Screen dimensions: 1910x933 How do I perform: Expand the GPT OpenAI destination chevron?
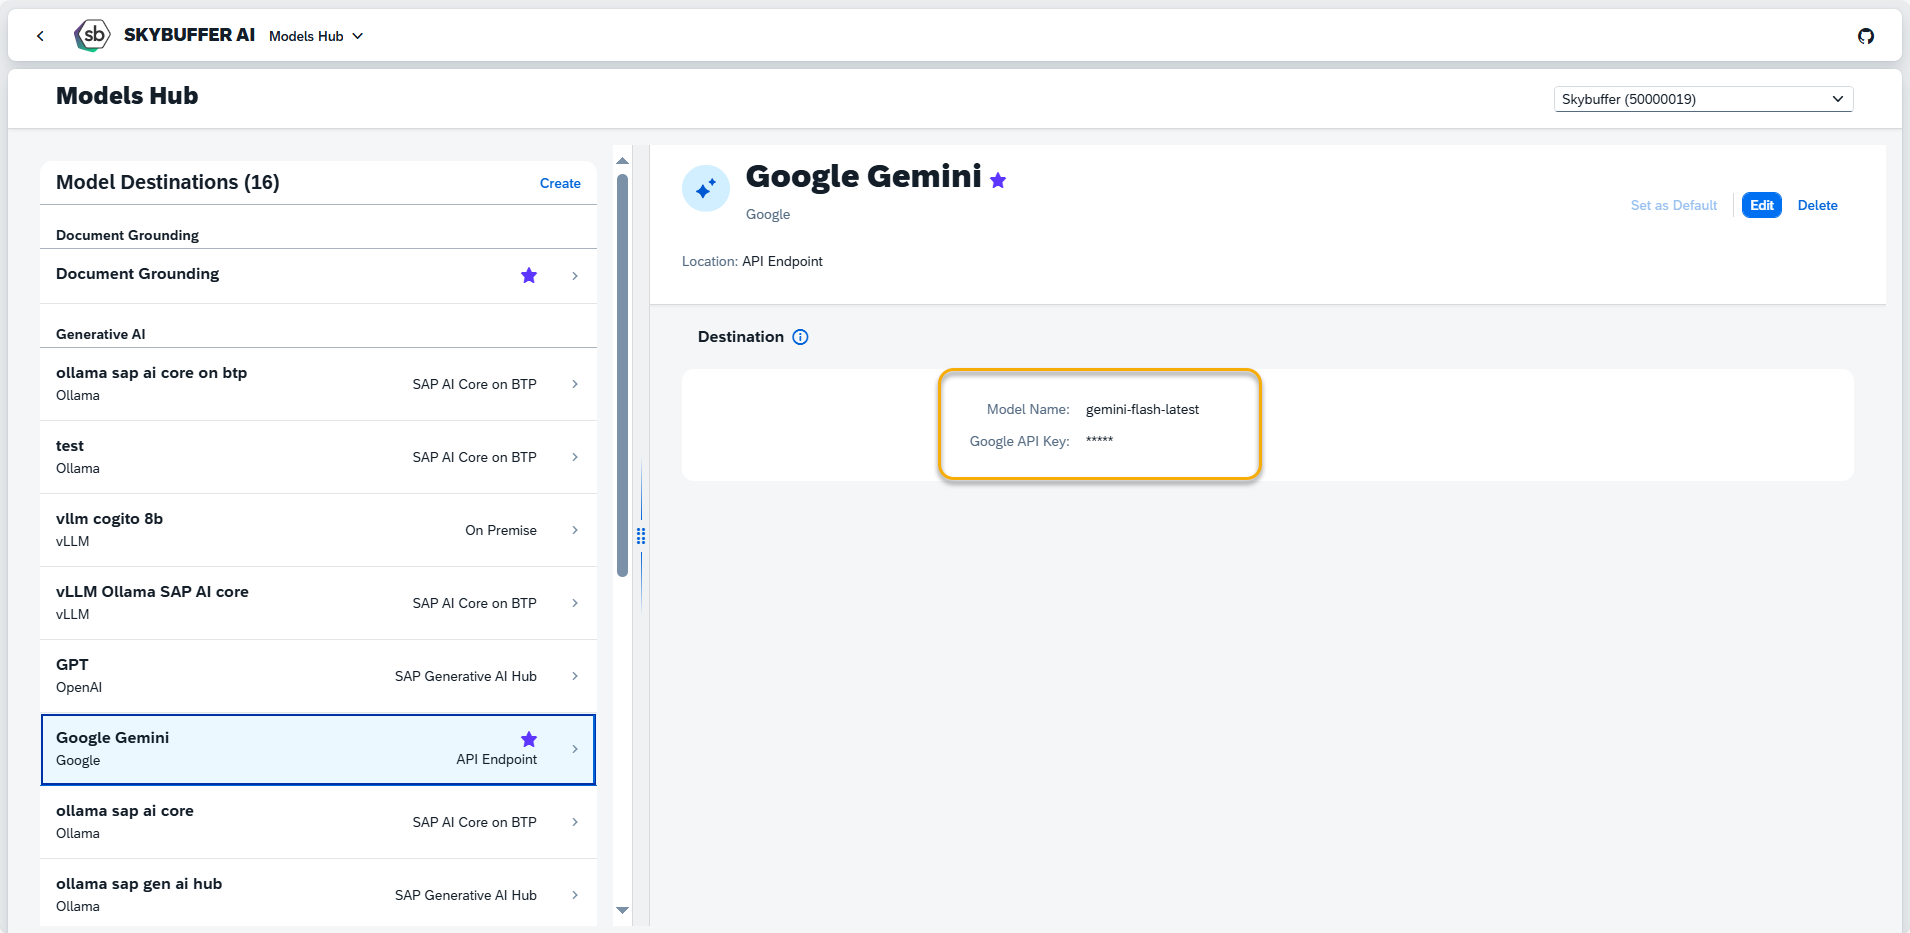(575, 676)
